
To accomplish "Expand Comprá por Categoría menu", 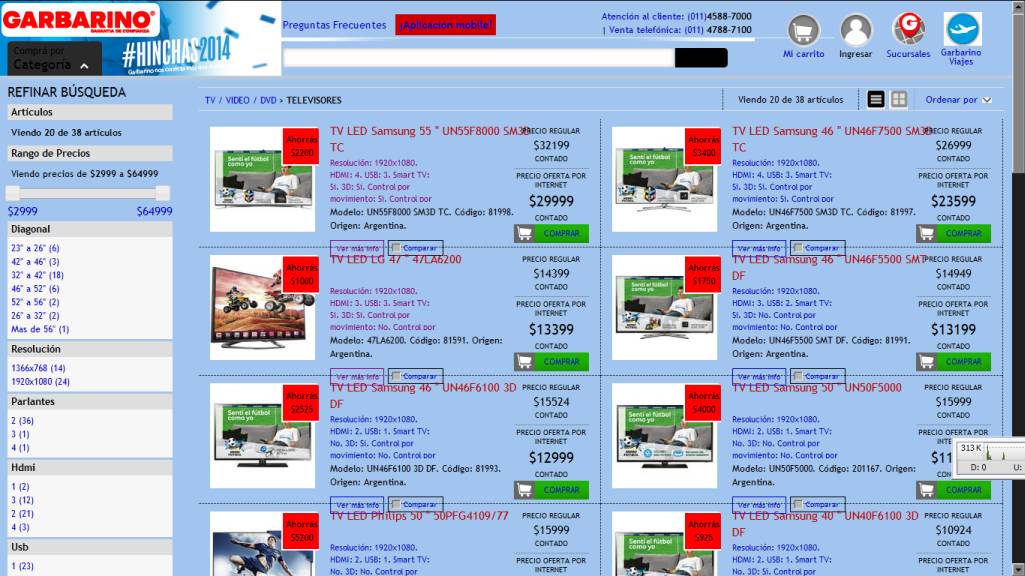I will point(55,59).
